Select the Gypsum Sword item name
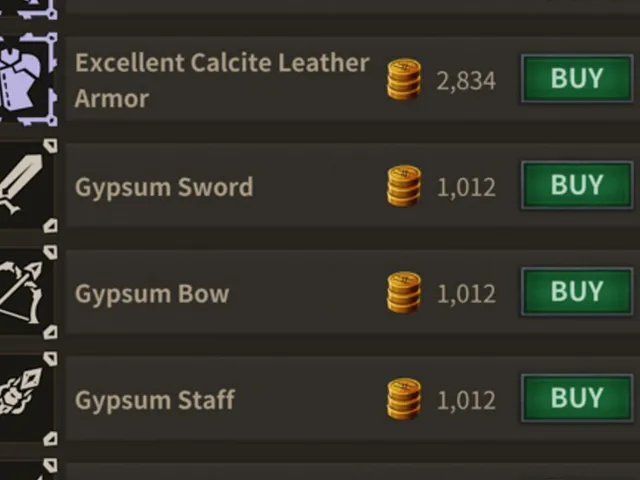Screen dimensions: 640x480 pyautogui.click(x=164, y=188)
